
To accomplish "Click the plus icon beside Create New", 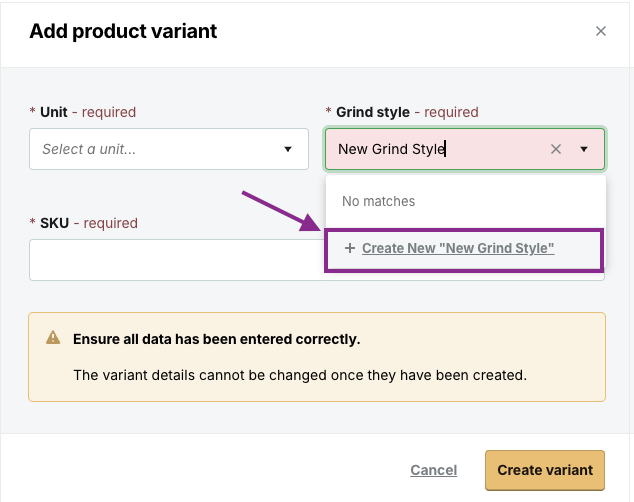I will (349, 248).
